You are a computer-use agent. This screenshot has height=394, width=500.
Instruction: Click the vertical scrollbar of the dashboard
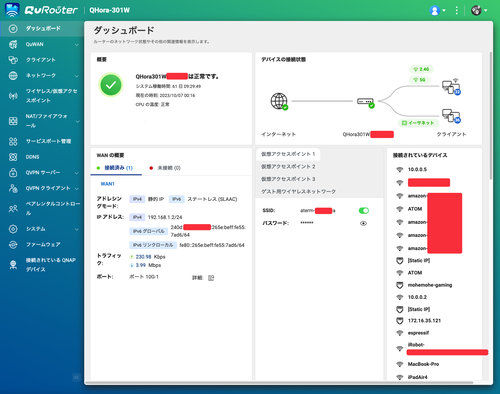[491, 115]
